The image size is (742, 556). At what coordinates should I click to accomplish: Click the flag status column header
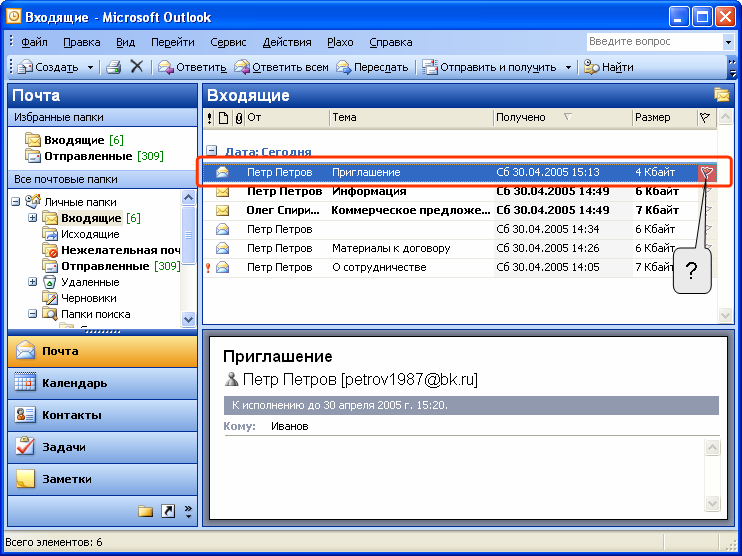click(705, 117)
